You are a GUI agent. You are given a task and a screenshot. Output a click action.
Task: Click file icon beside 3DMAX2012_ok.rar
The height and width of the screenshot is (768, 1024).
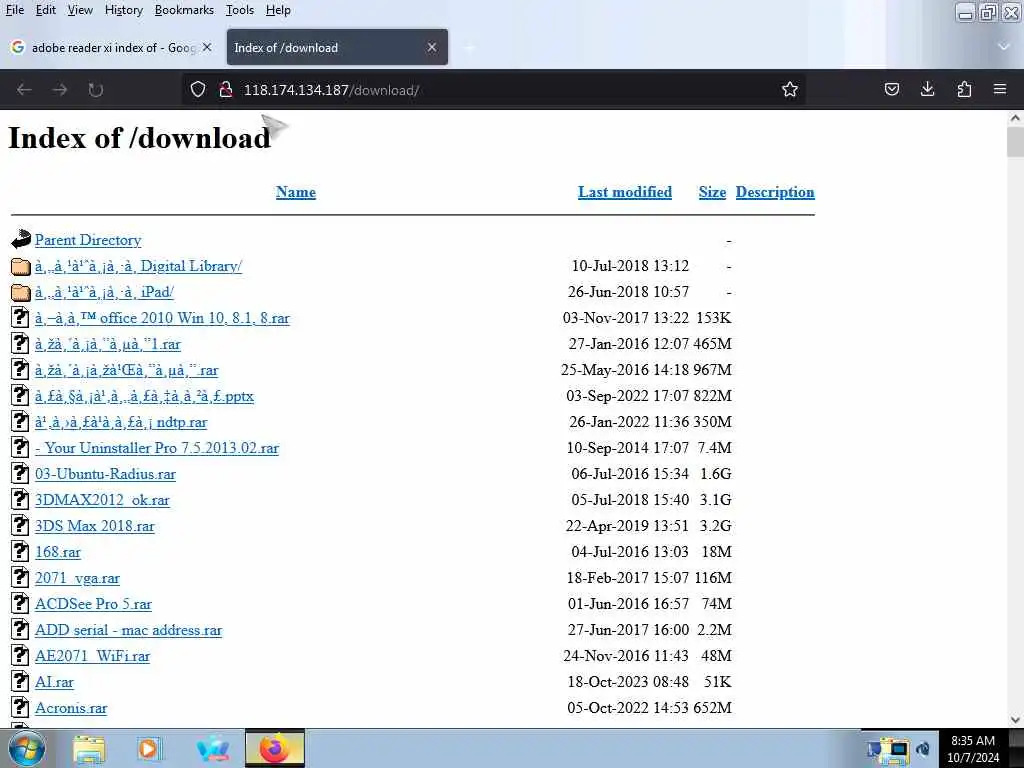pyautogui.click(x=20, y=500)
